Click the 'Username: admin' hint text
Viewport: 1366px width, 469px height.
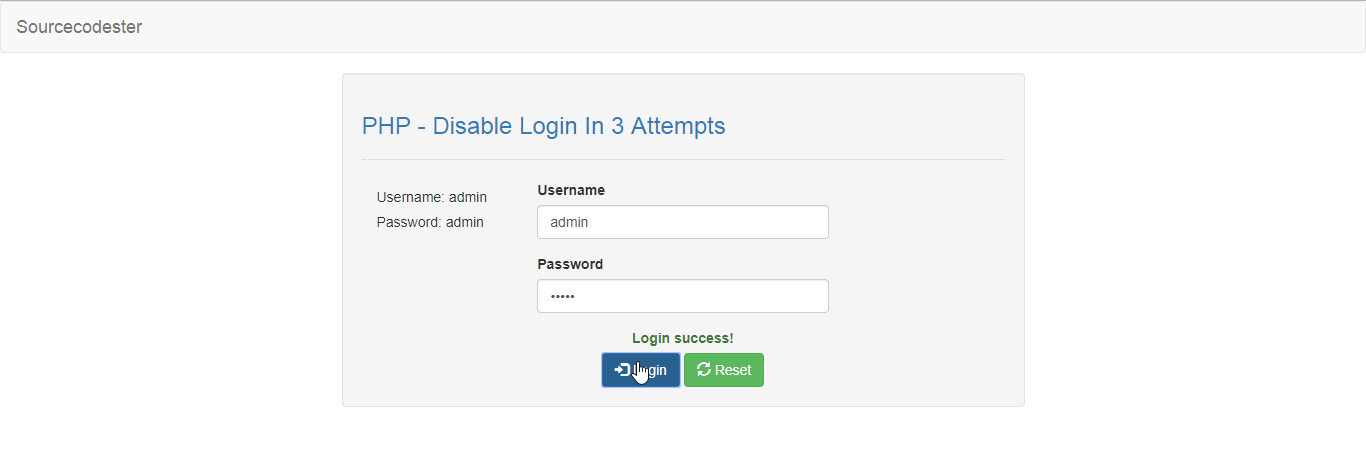[432, 197]
